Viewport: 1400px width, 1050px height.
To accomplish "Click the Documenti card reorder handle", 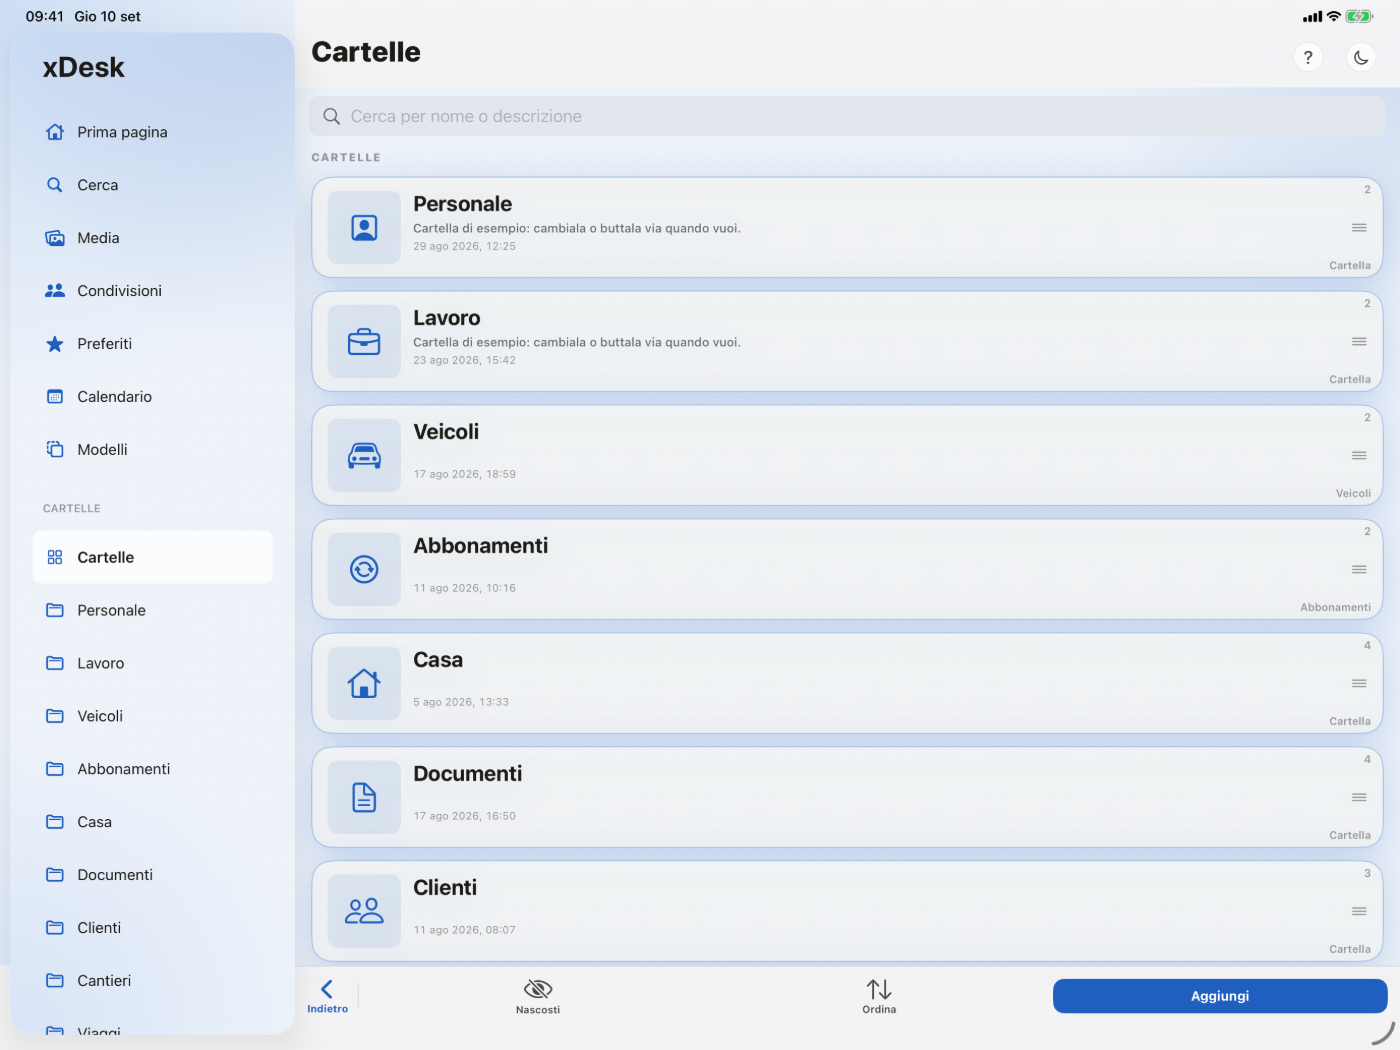I will click(x=1359, y=798).
